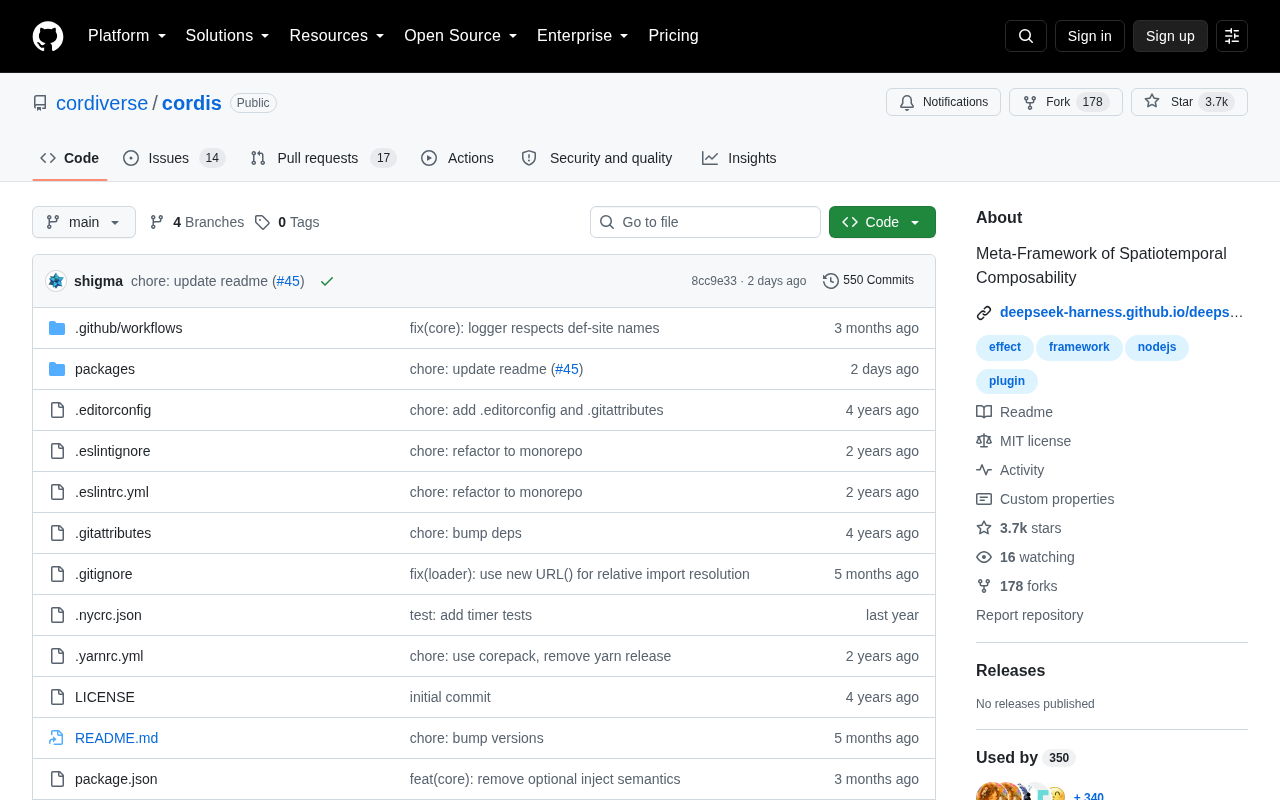This screenshot has height=800, width=1280.
Task: Select the Readme book icon in About
Action: click(x=984, y=412)
